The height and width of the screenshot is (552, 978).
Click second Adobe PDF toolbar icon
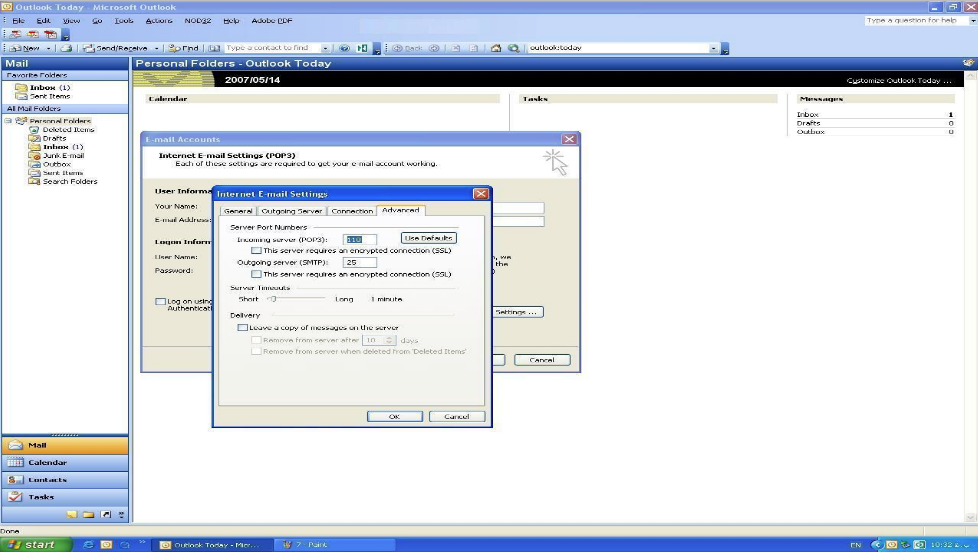click(32, 34)
